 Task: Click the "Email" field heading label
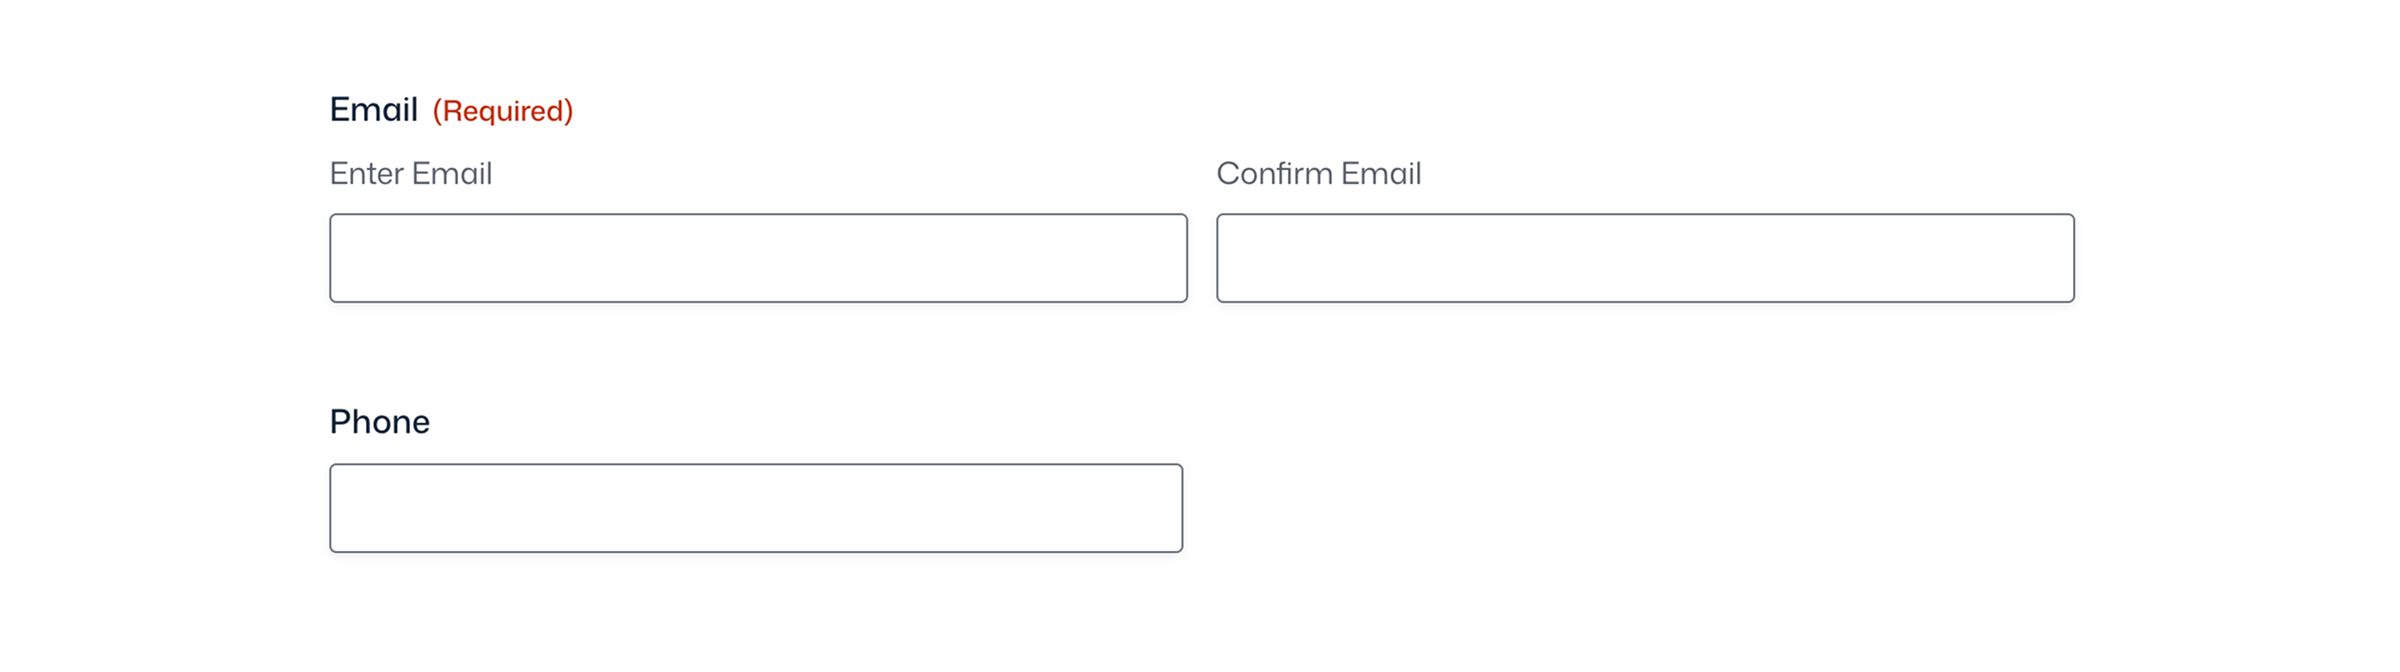pyautogui.click(x=374, y=110)
